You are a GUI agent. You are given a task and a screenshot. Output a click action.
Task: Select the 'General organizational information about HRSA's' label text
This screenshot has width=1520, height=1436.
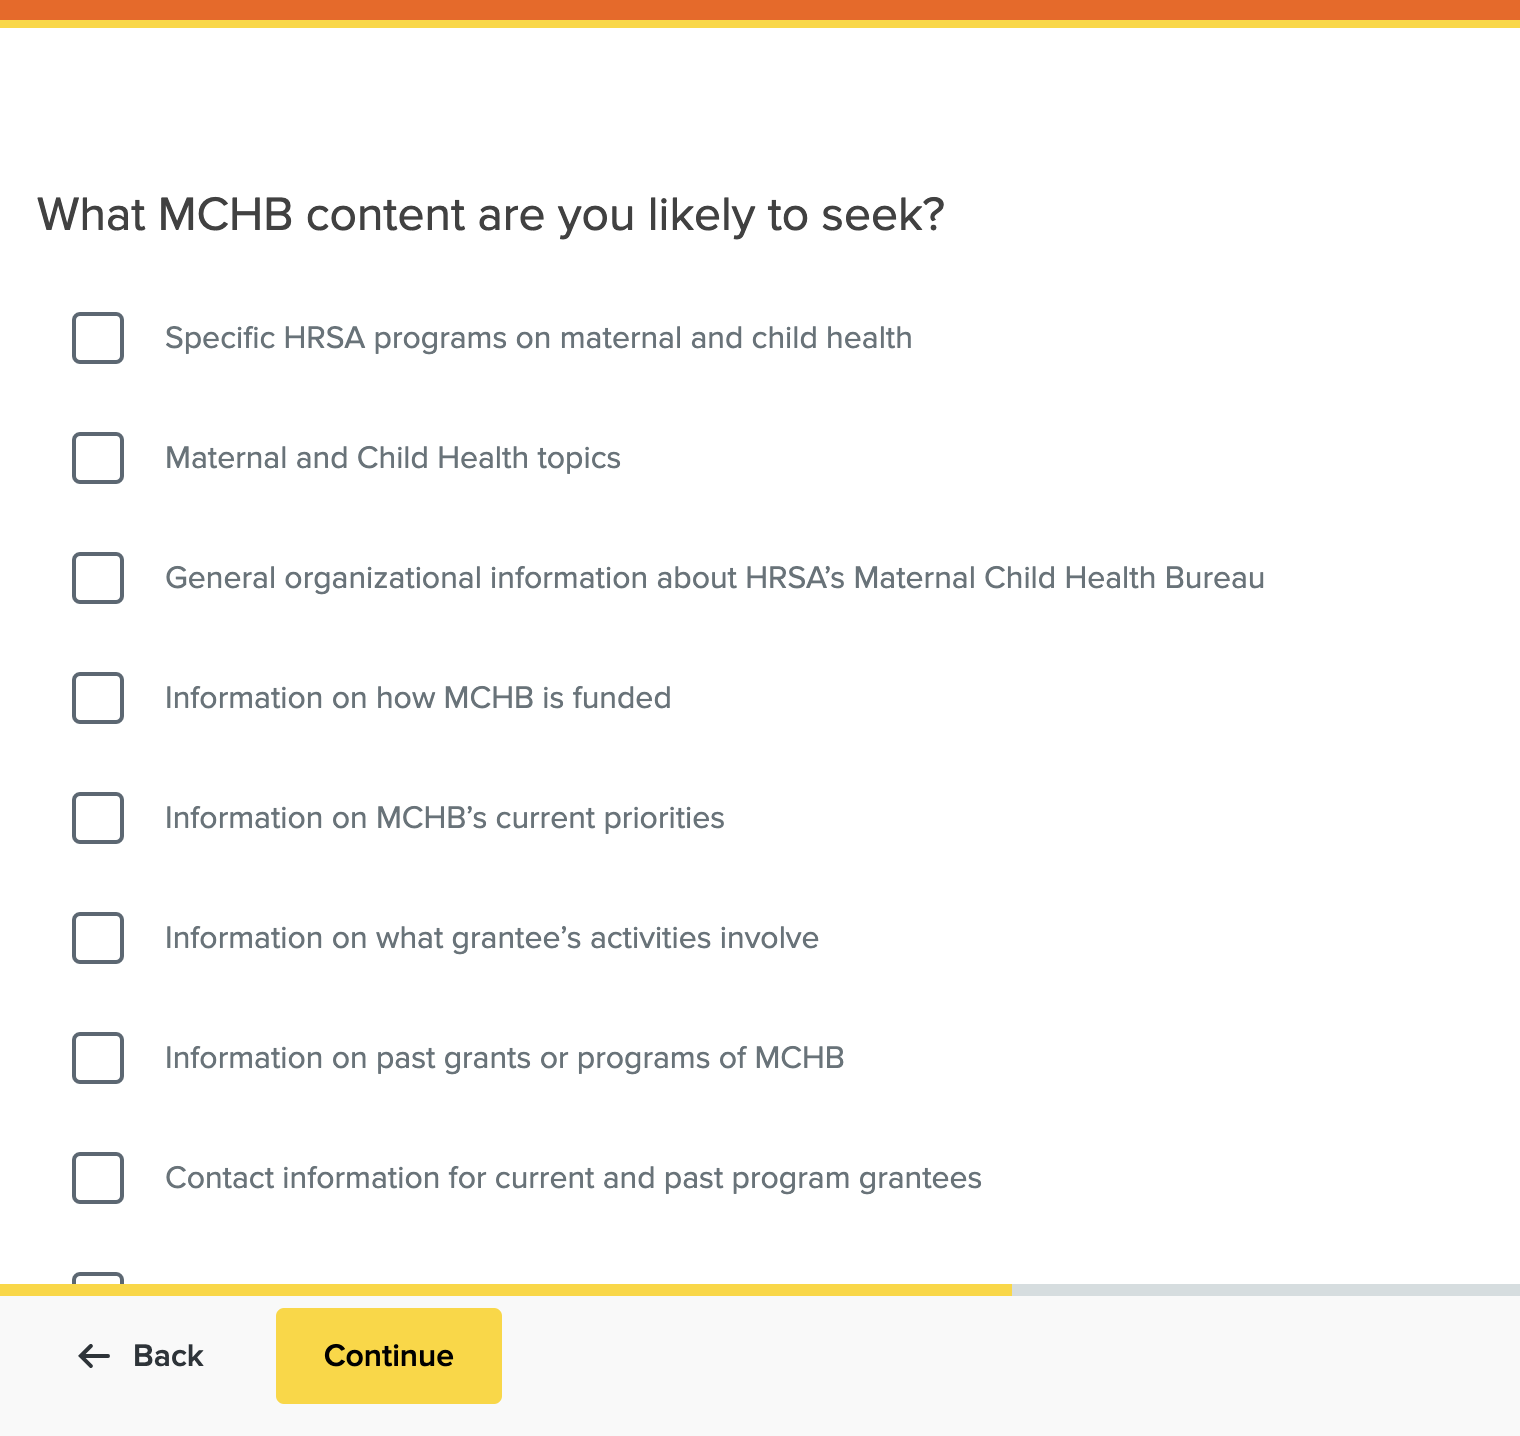(x=714, y=578)
